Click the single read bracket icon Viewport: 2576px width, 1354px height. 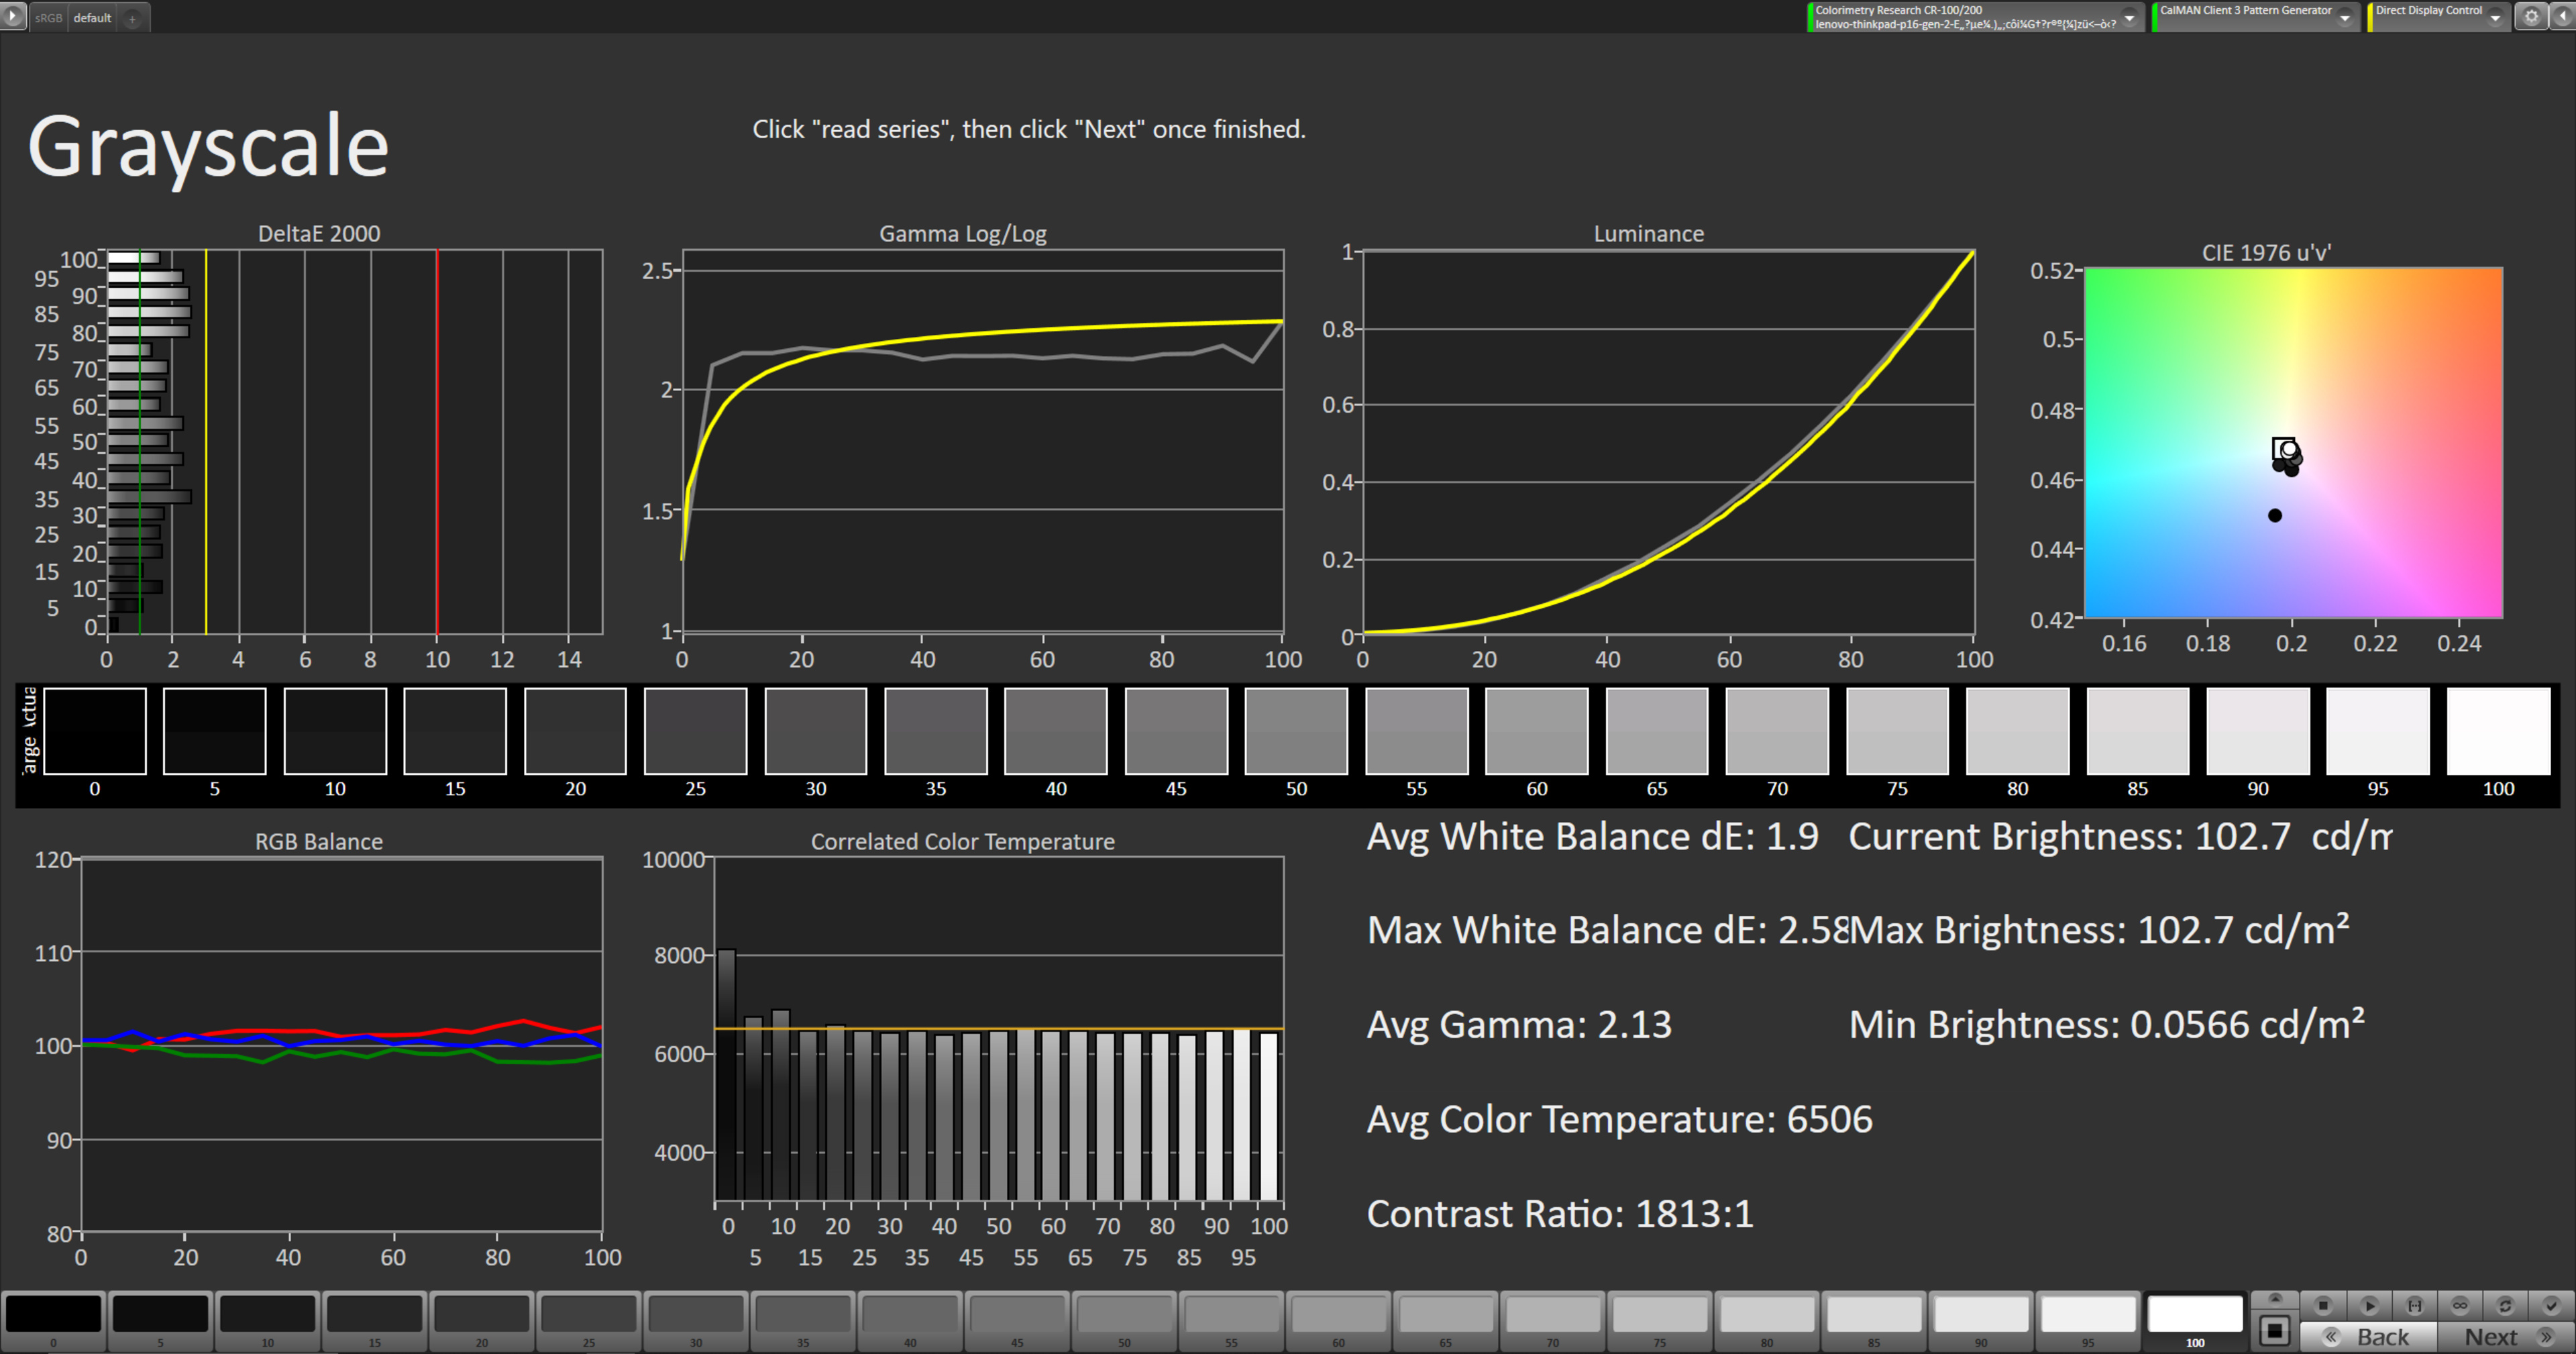click(x=2414, y=1305)
